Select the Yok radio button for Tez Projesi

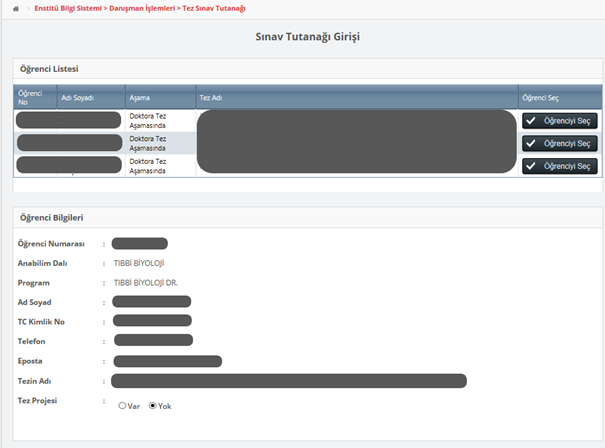click(x=153, y=406)
